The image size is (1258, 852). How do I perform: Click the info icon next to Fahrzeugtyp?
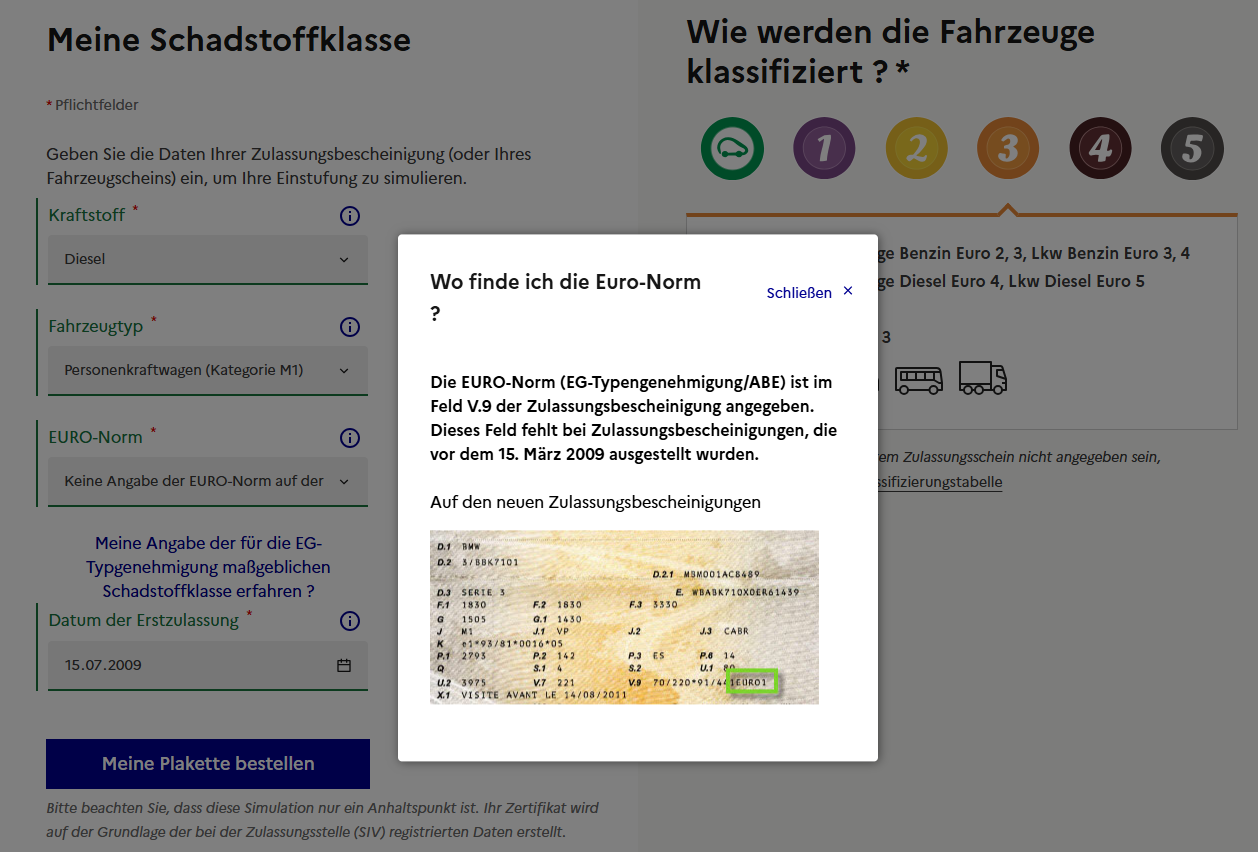(349, 327)
